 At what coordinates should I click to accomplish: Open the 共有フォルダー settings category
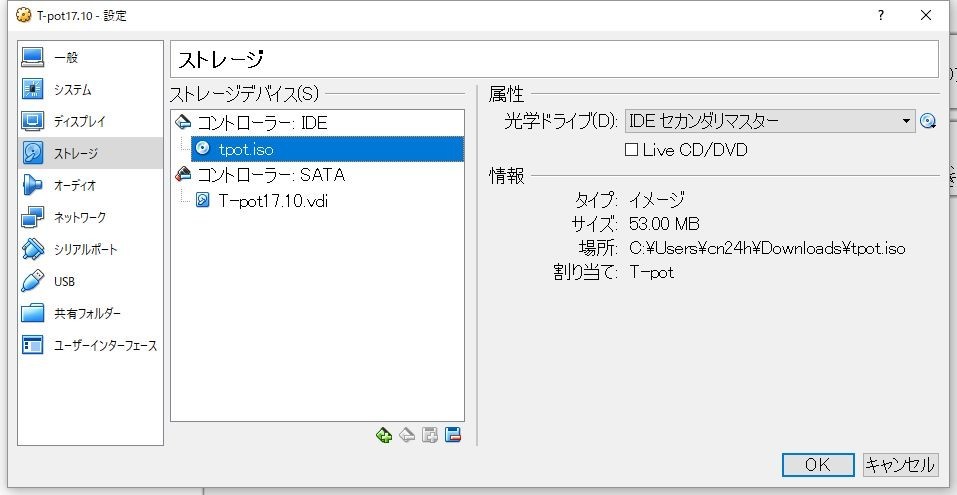90,313
